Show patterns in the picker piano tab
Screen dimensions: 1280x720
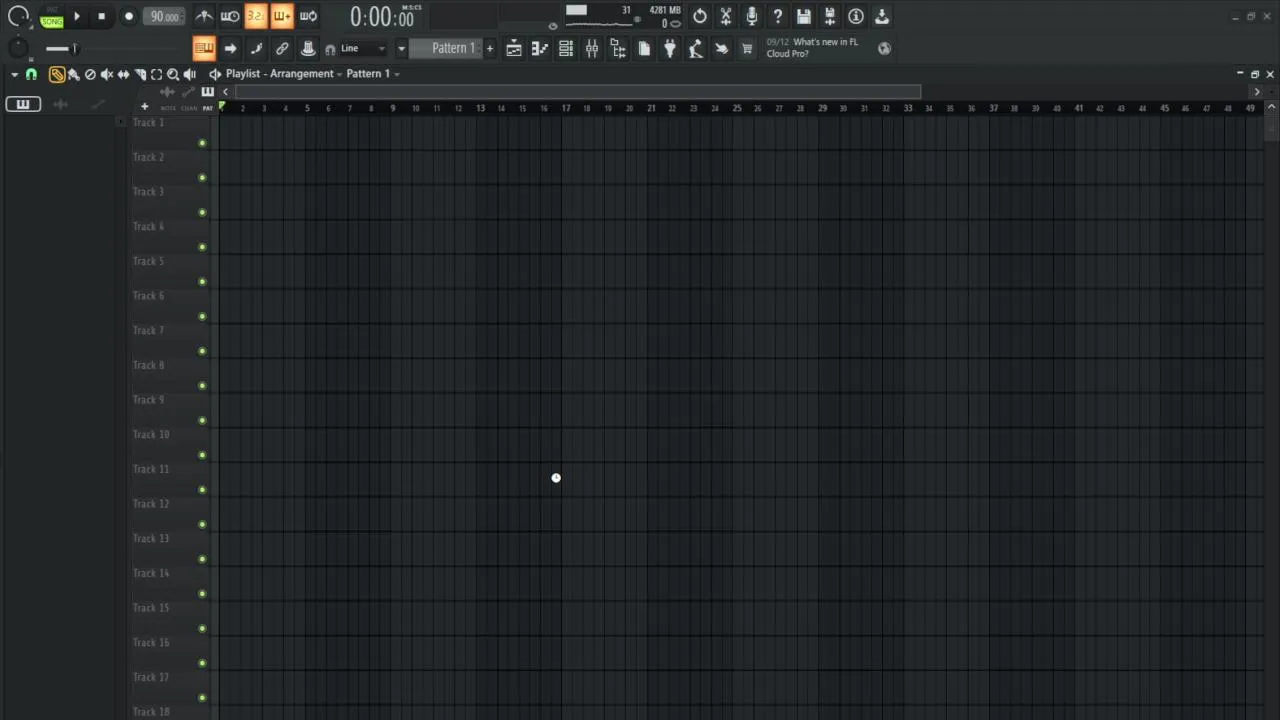point(22,104)
